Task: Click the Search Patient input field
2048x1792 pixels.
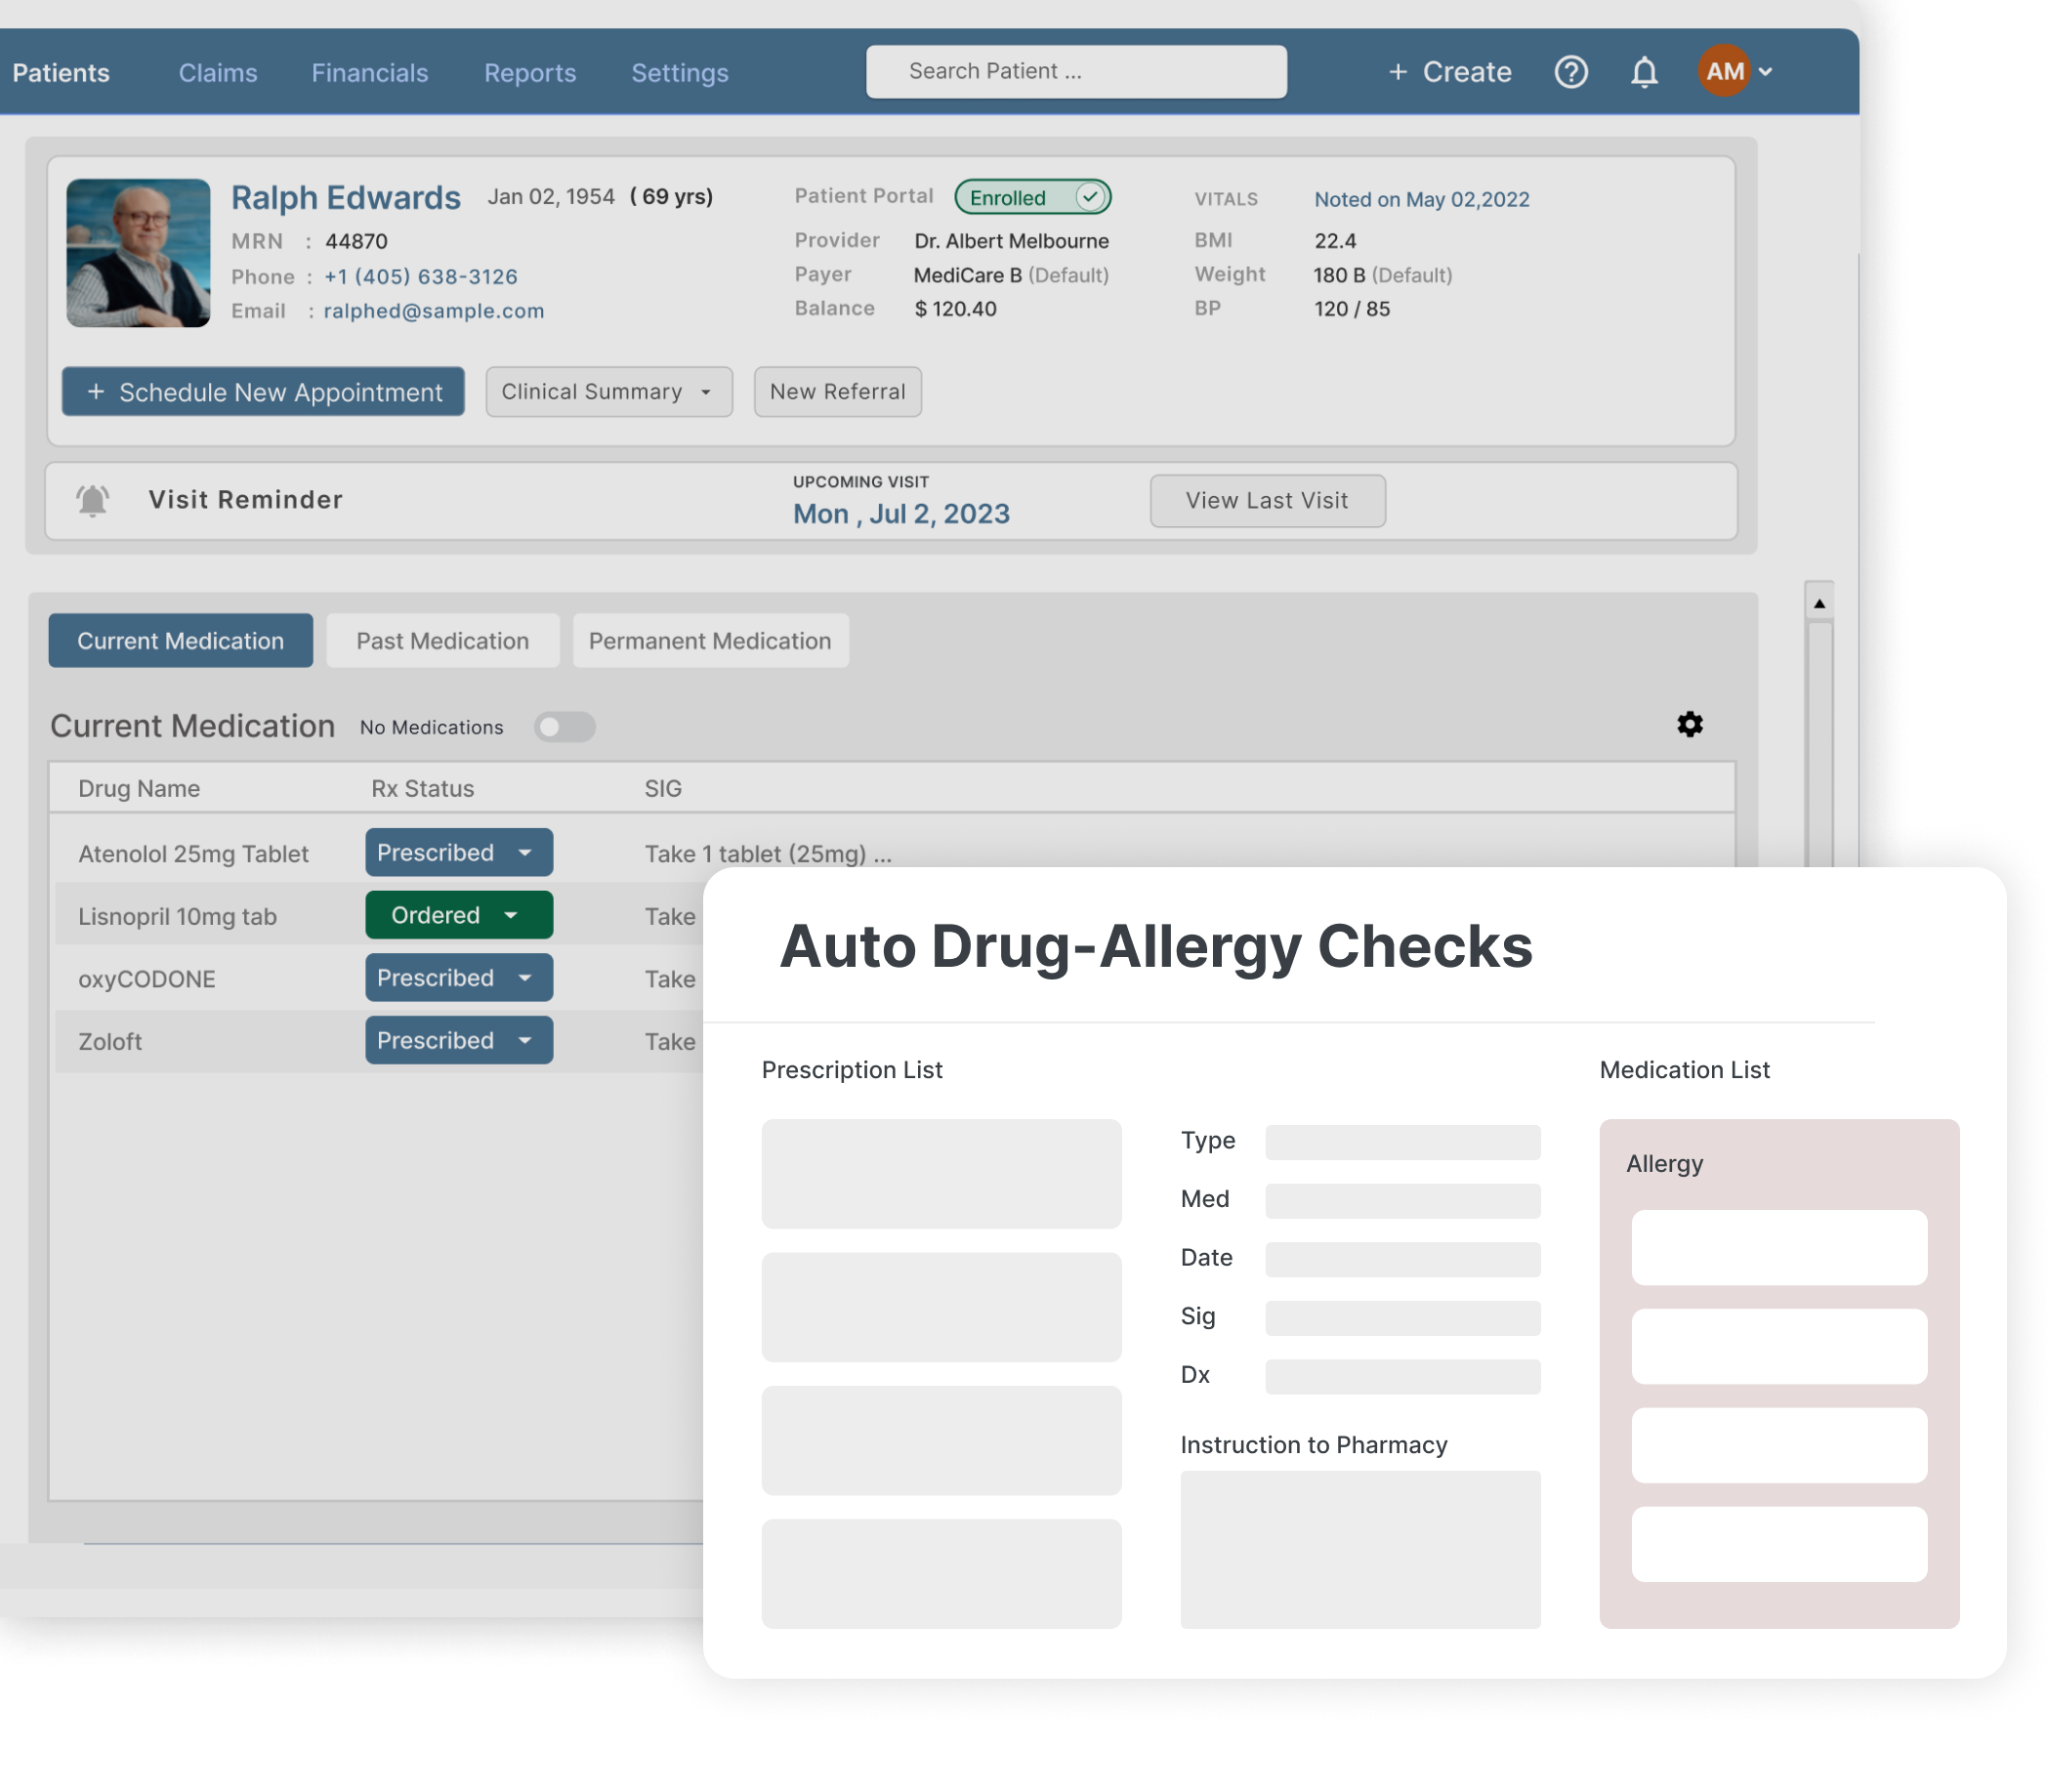Action: (1075, 72)
